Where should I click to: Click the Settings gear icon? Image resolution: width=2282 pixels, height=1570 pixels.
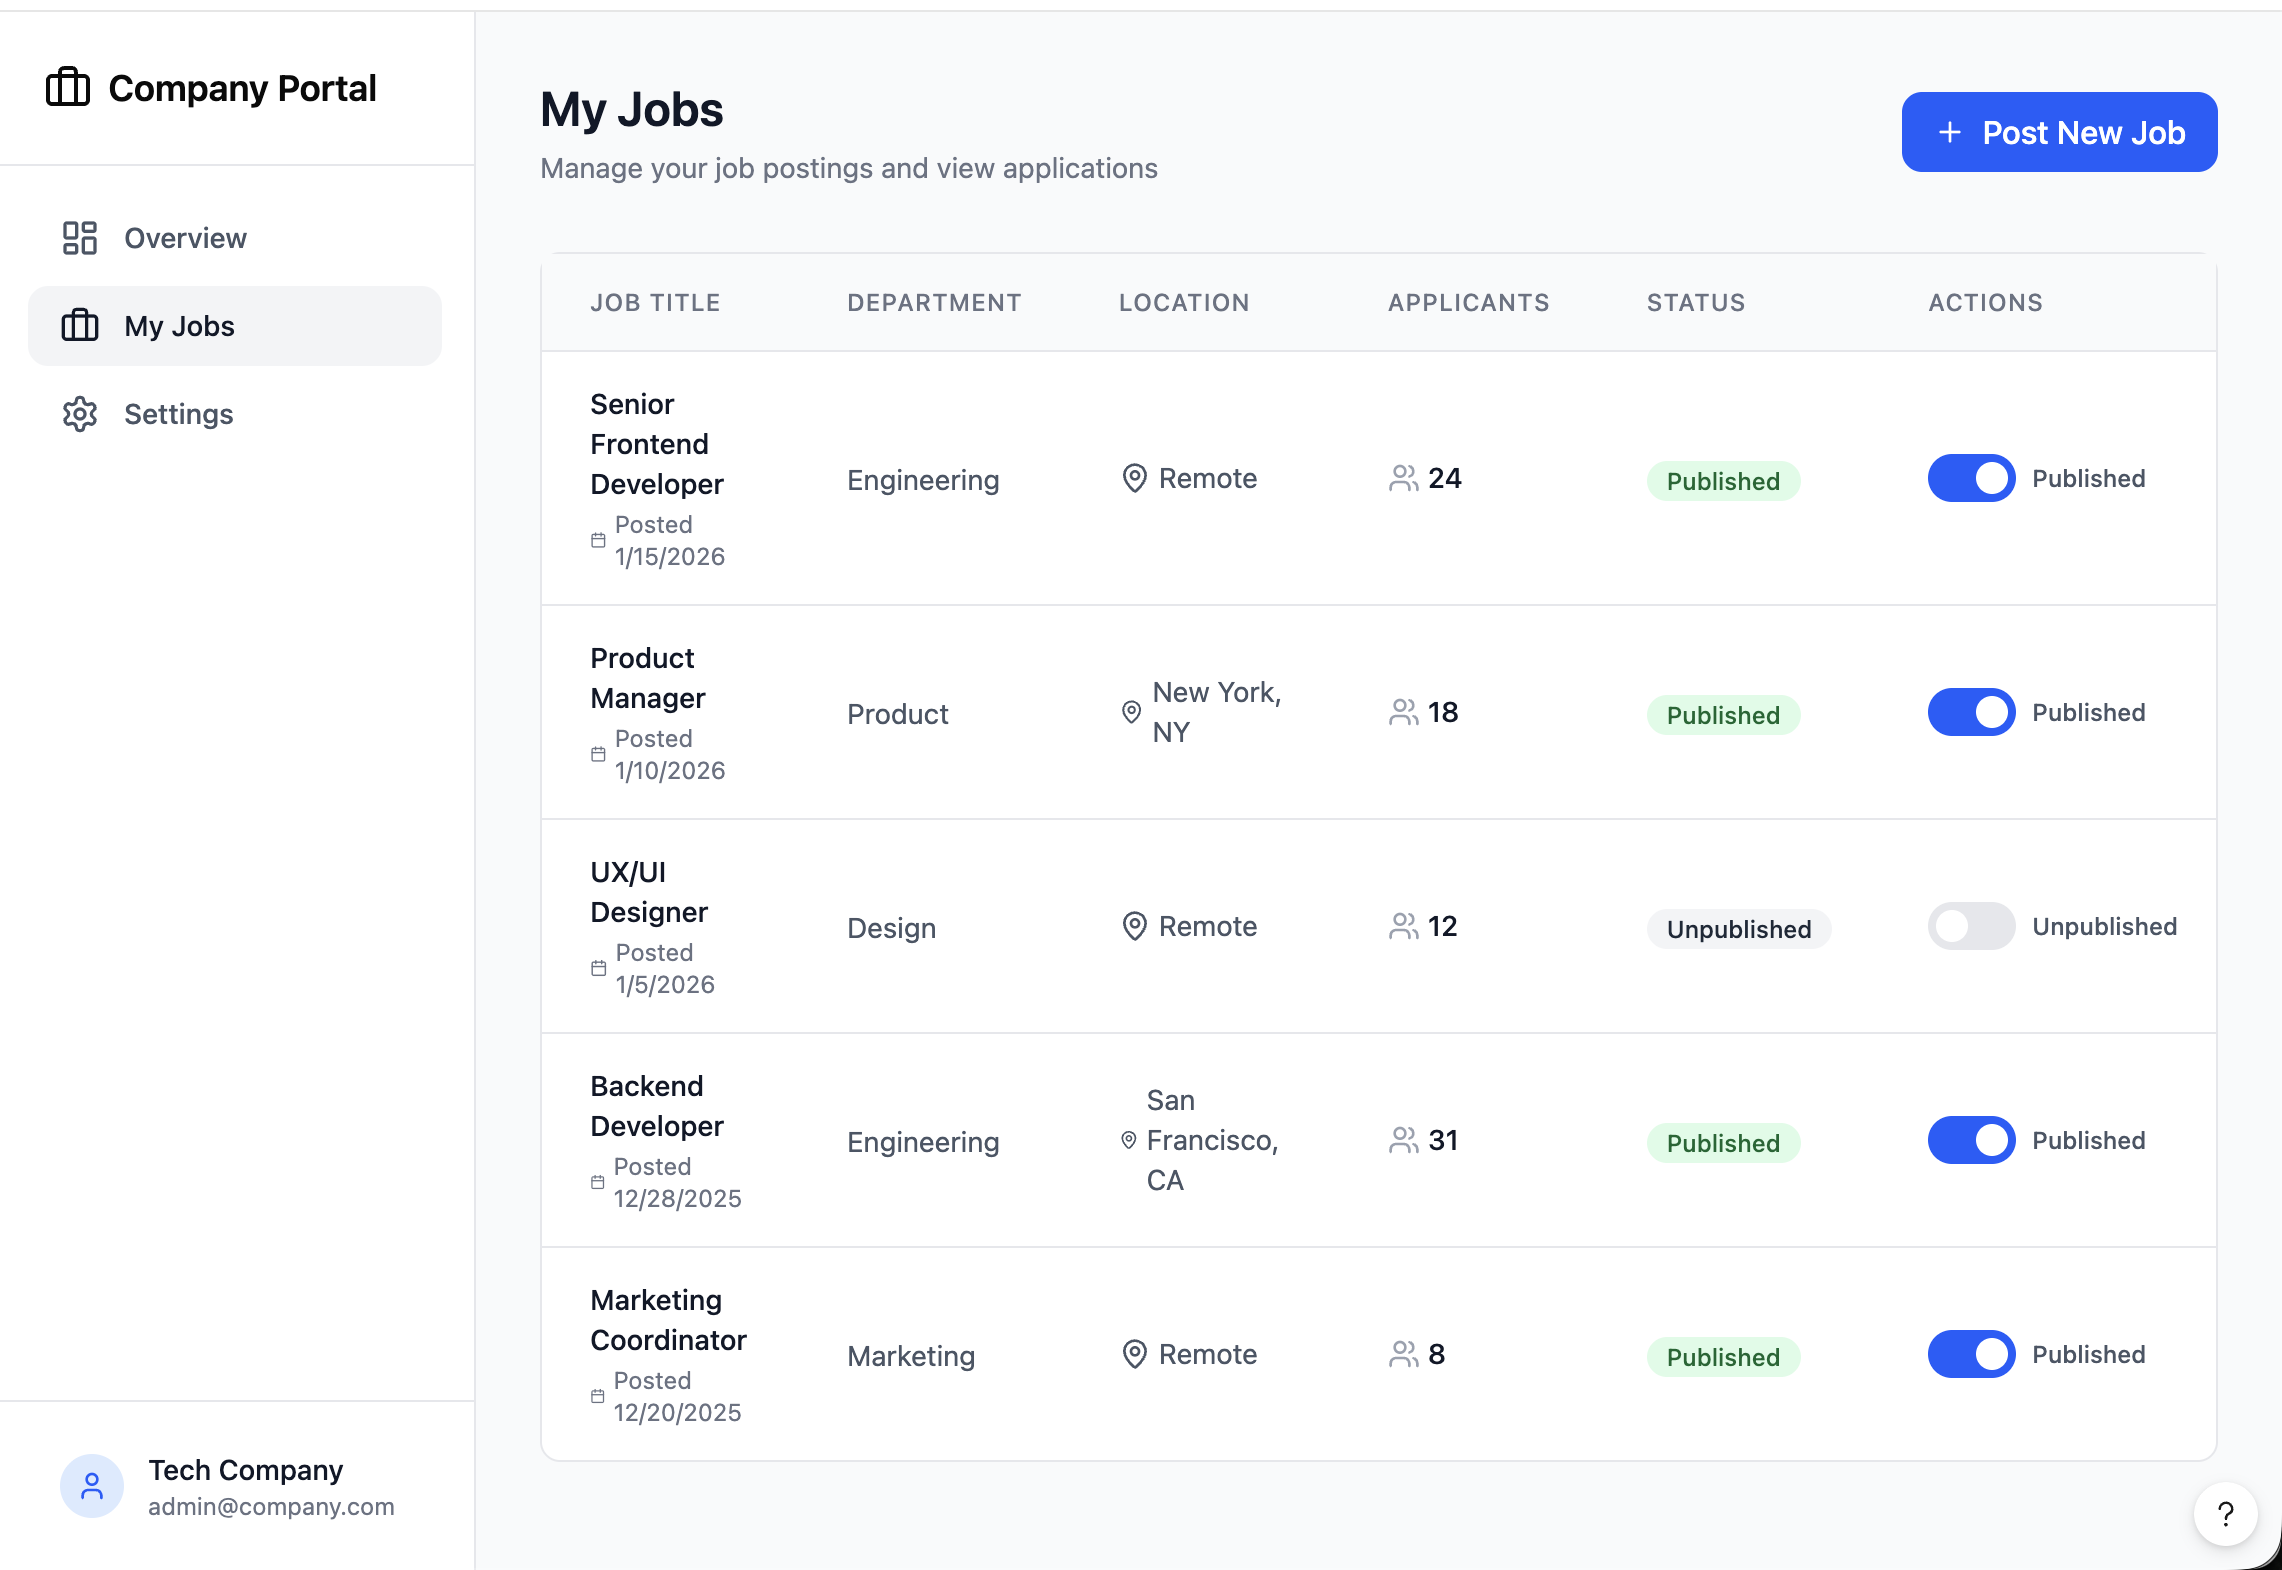79,414
